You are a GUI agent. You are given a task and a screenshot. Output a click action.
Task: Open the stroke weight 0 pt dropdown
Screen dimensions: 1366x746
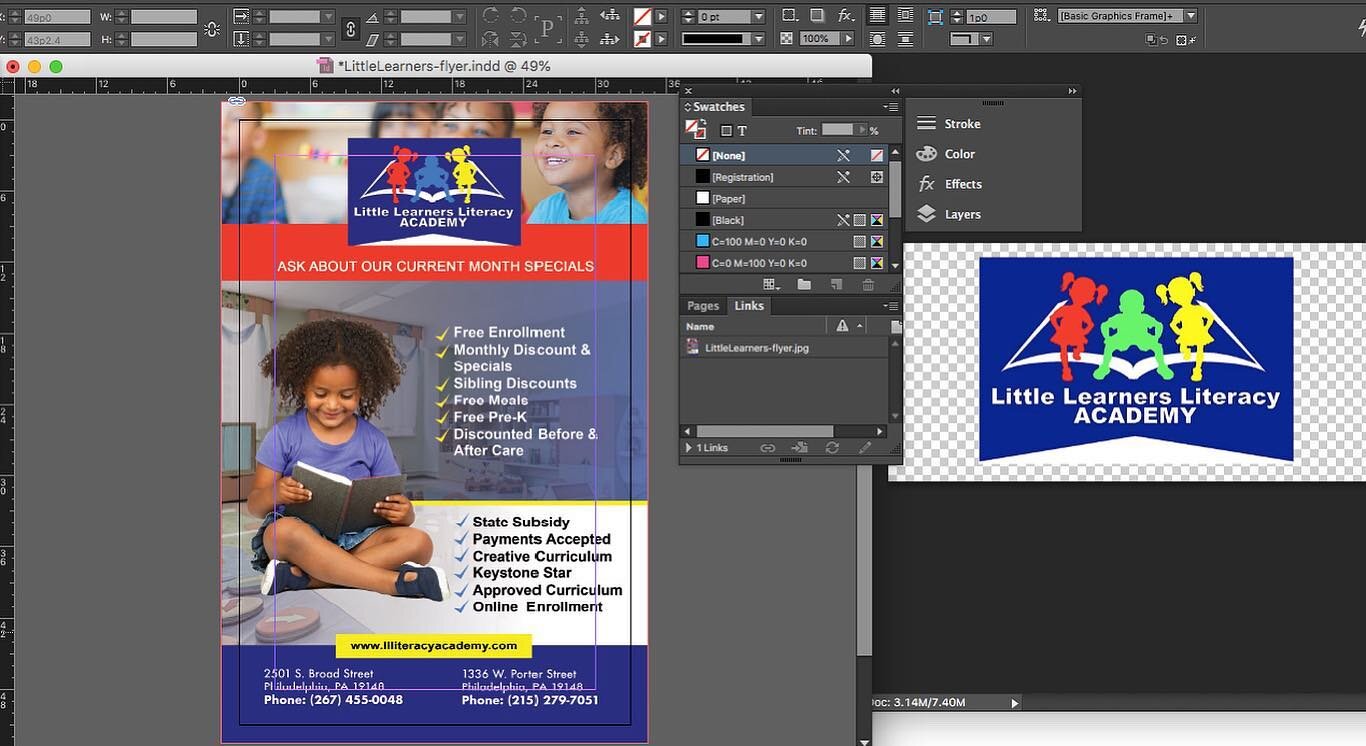tap(759, 17)
